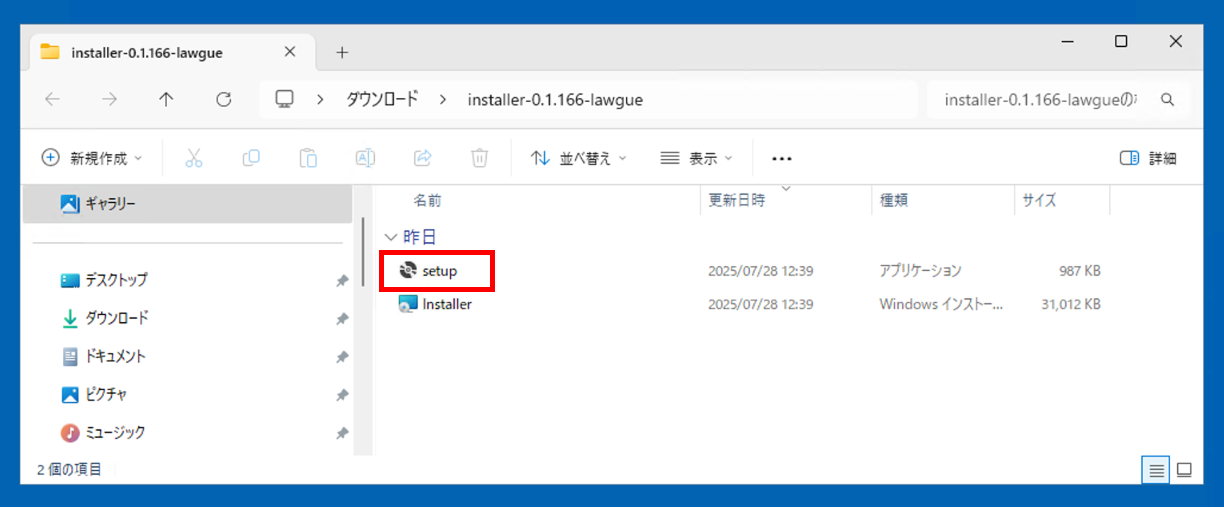Click the folder search input field
Image resolution: width=1224 pixels, height=508 pixels.
point(1040,99)
